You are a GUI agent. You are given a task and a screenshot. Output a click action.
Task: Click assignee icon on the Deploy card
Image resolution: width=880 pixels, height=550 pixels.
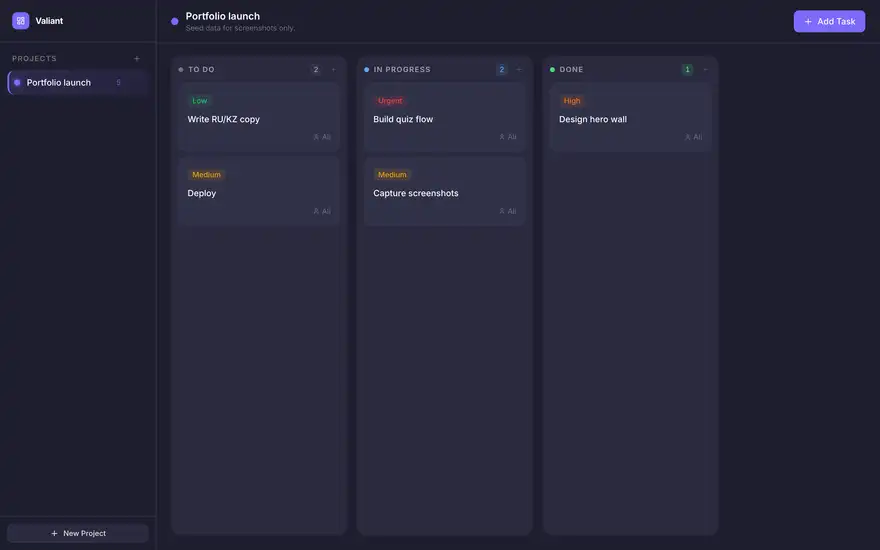tap(316, 211)
